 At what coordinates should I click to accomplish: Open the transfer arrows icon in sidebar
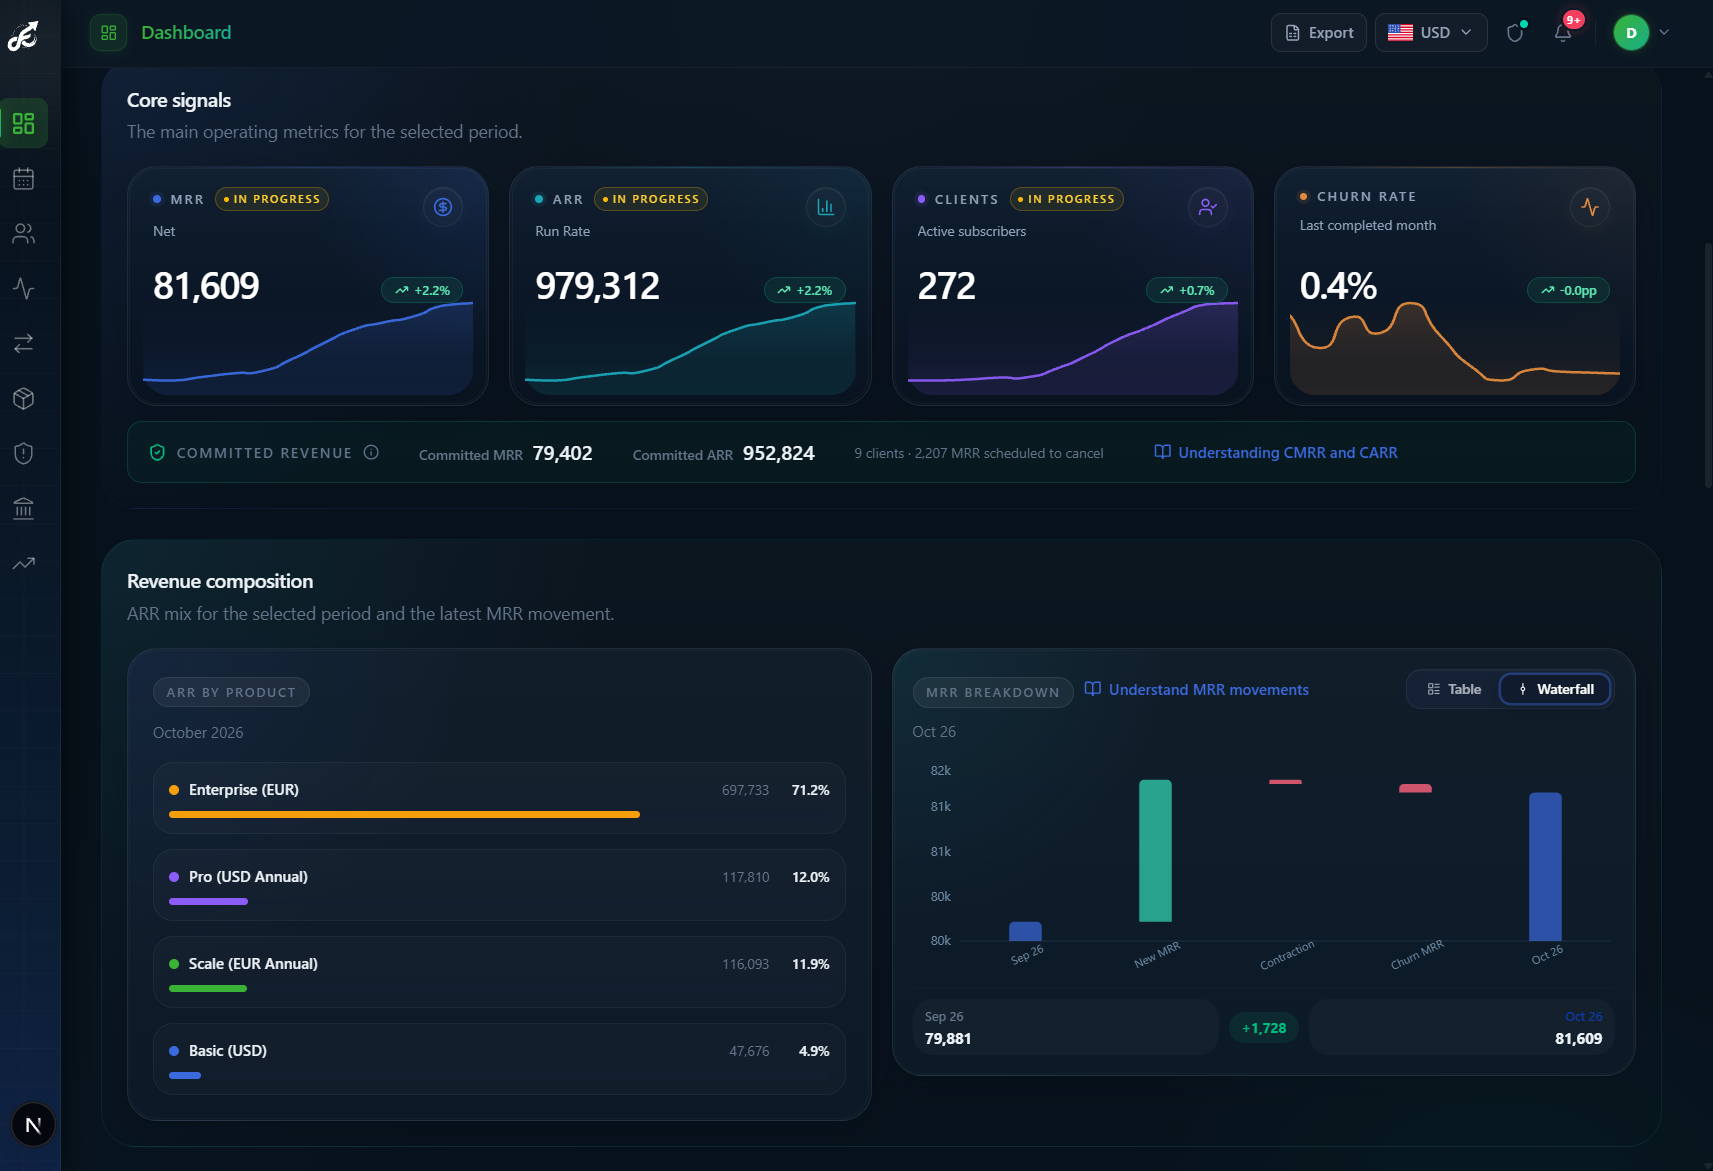24,344
